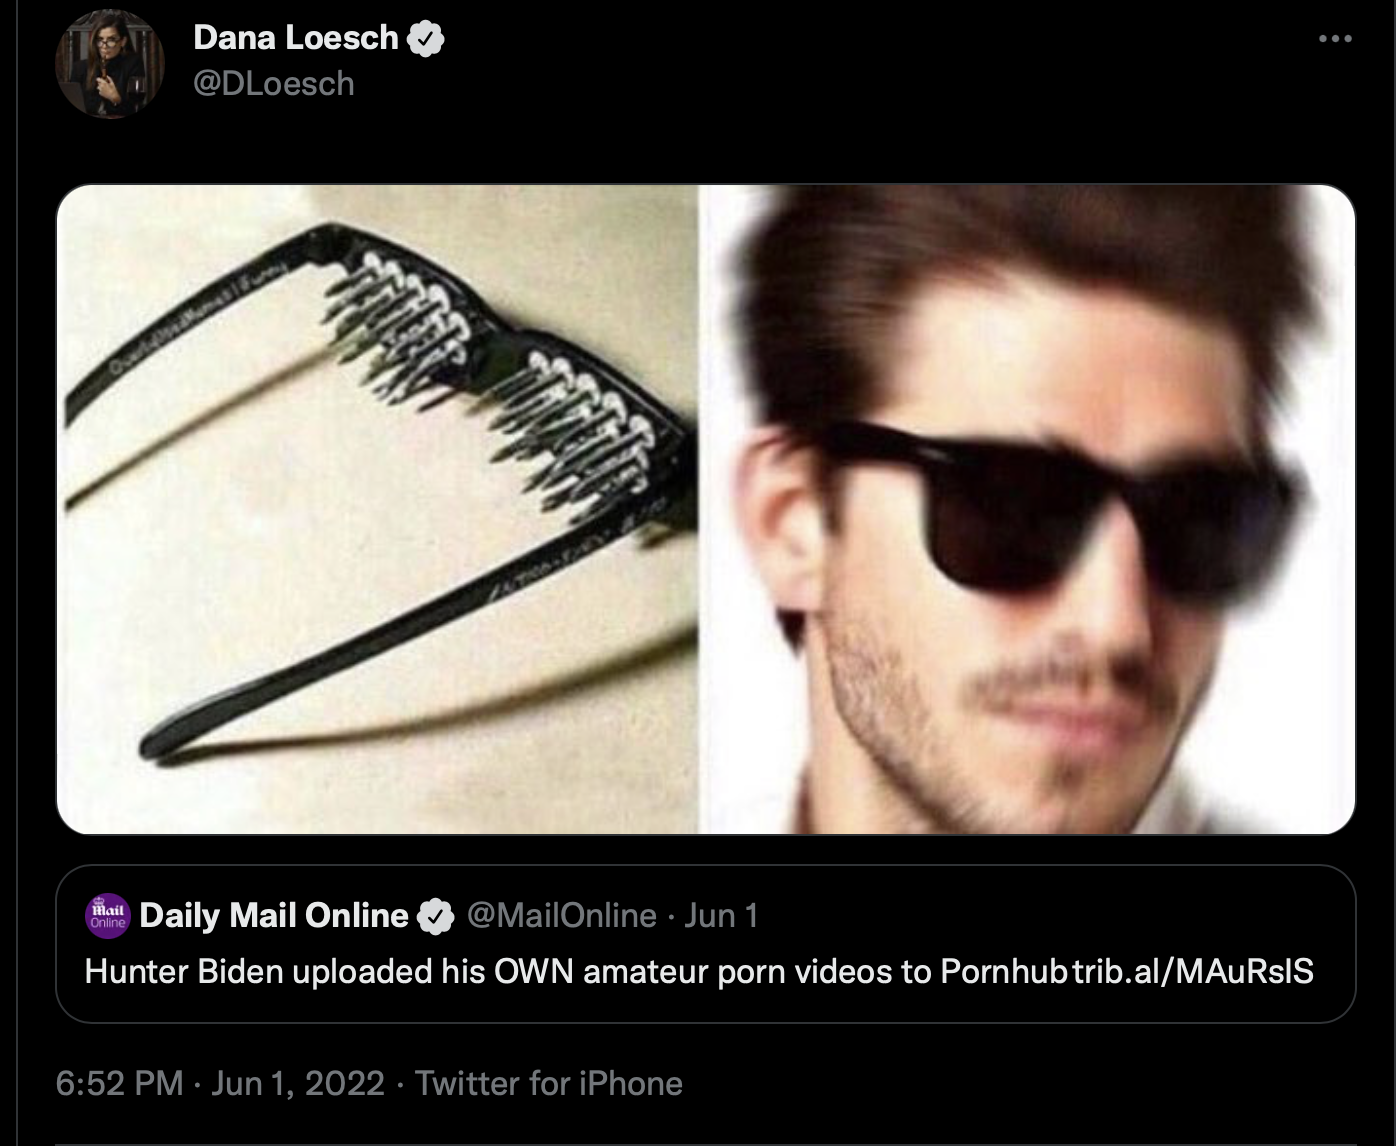Click the Jun 1, 2022 date
The width and height of the screenshot is (1396, 1146).
(x=298, y=1083)
